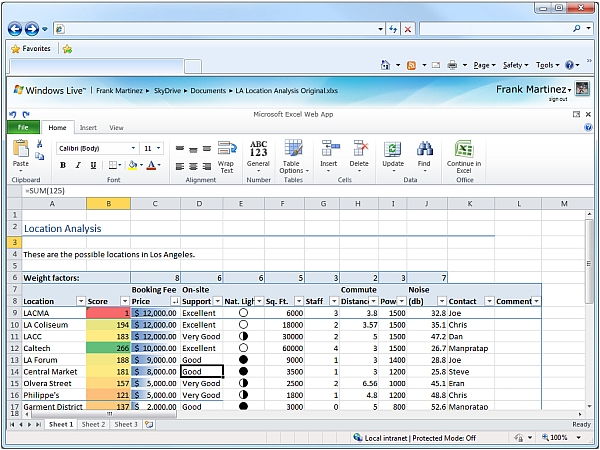
Task: Click the browser Forward button
Action: coord(32,29)
